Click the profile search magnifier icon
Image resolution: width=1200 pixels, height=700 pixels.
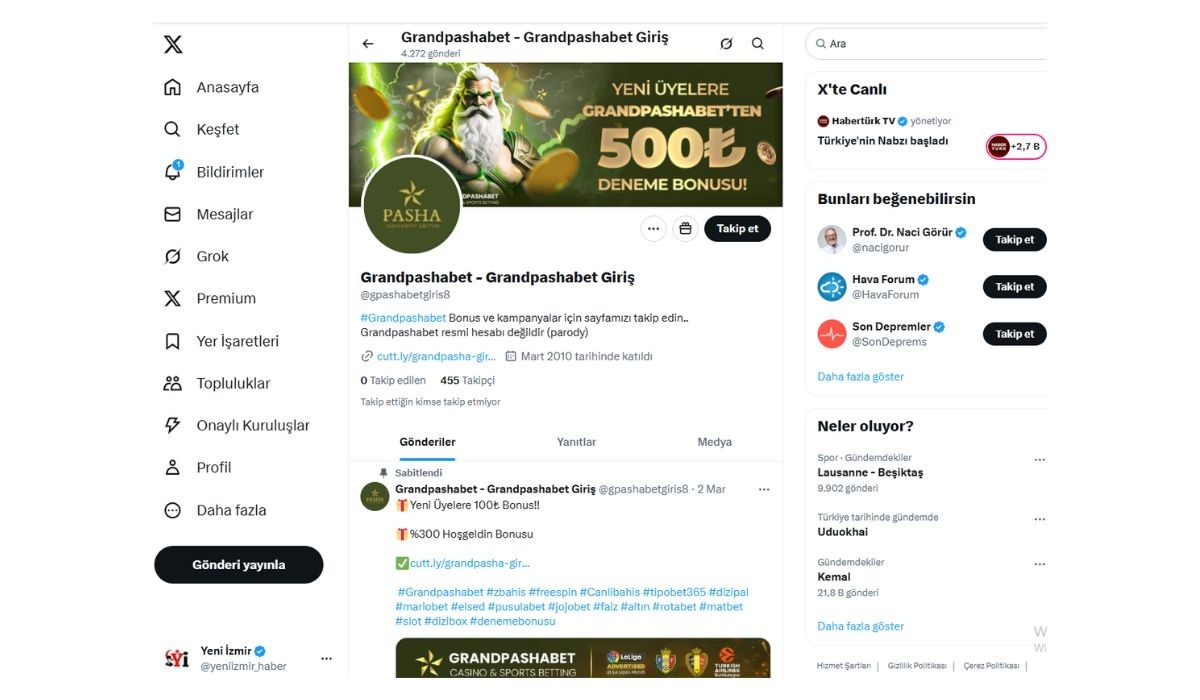pyautogui.click(x=758, y=44)
